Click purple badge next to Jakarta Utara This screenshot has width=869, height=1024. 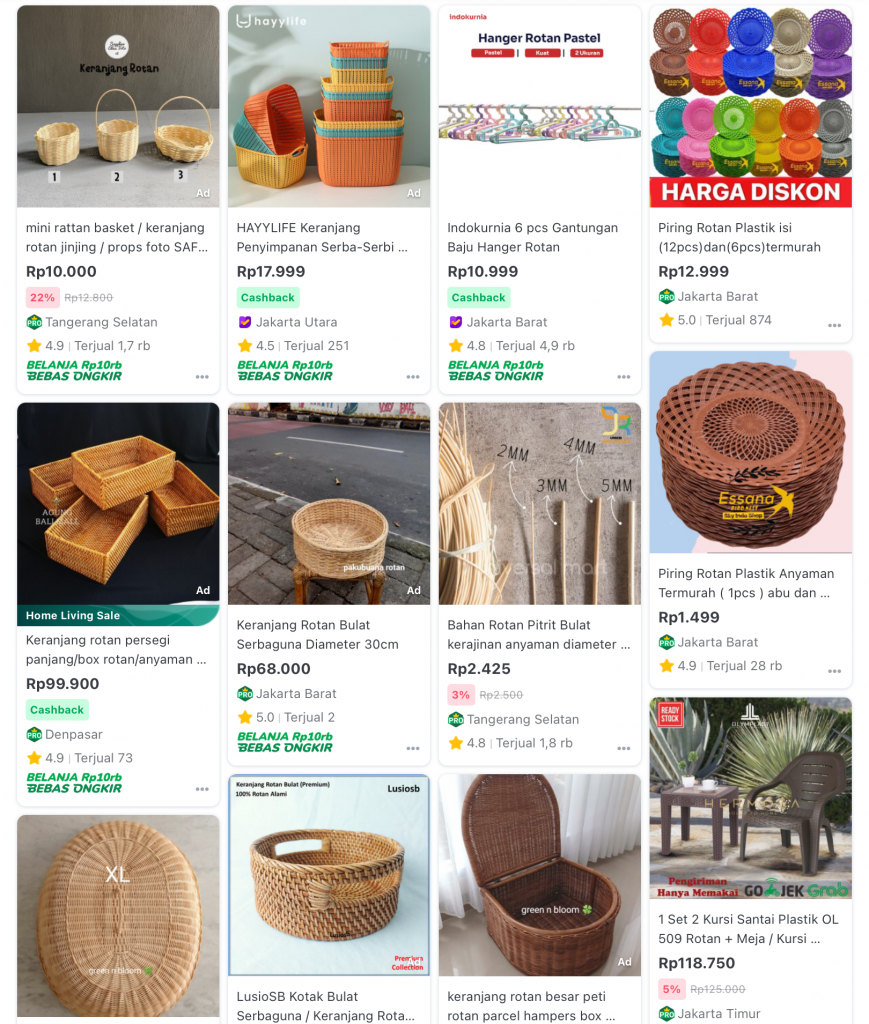coord(245,322)
